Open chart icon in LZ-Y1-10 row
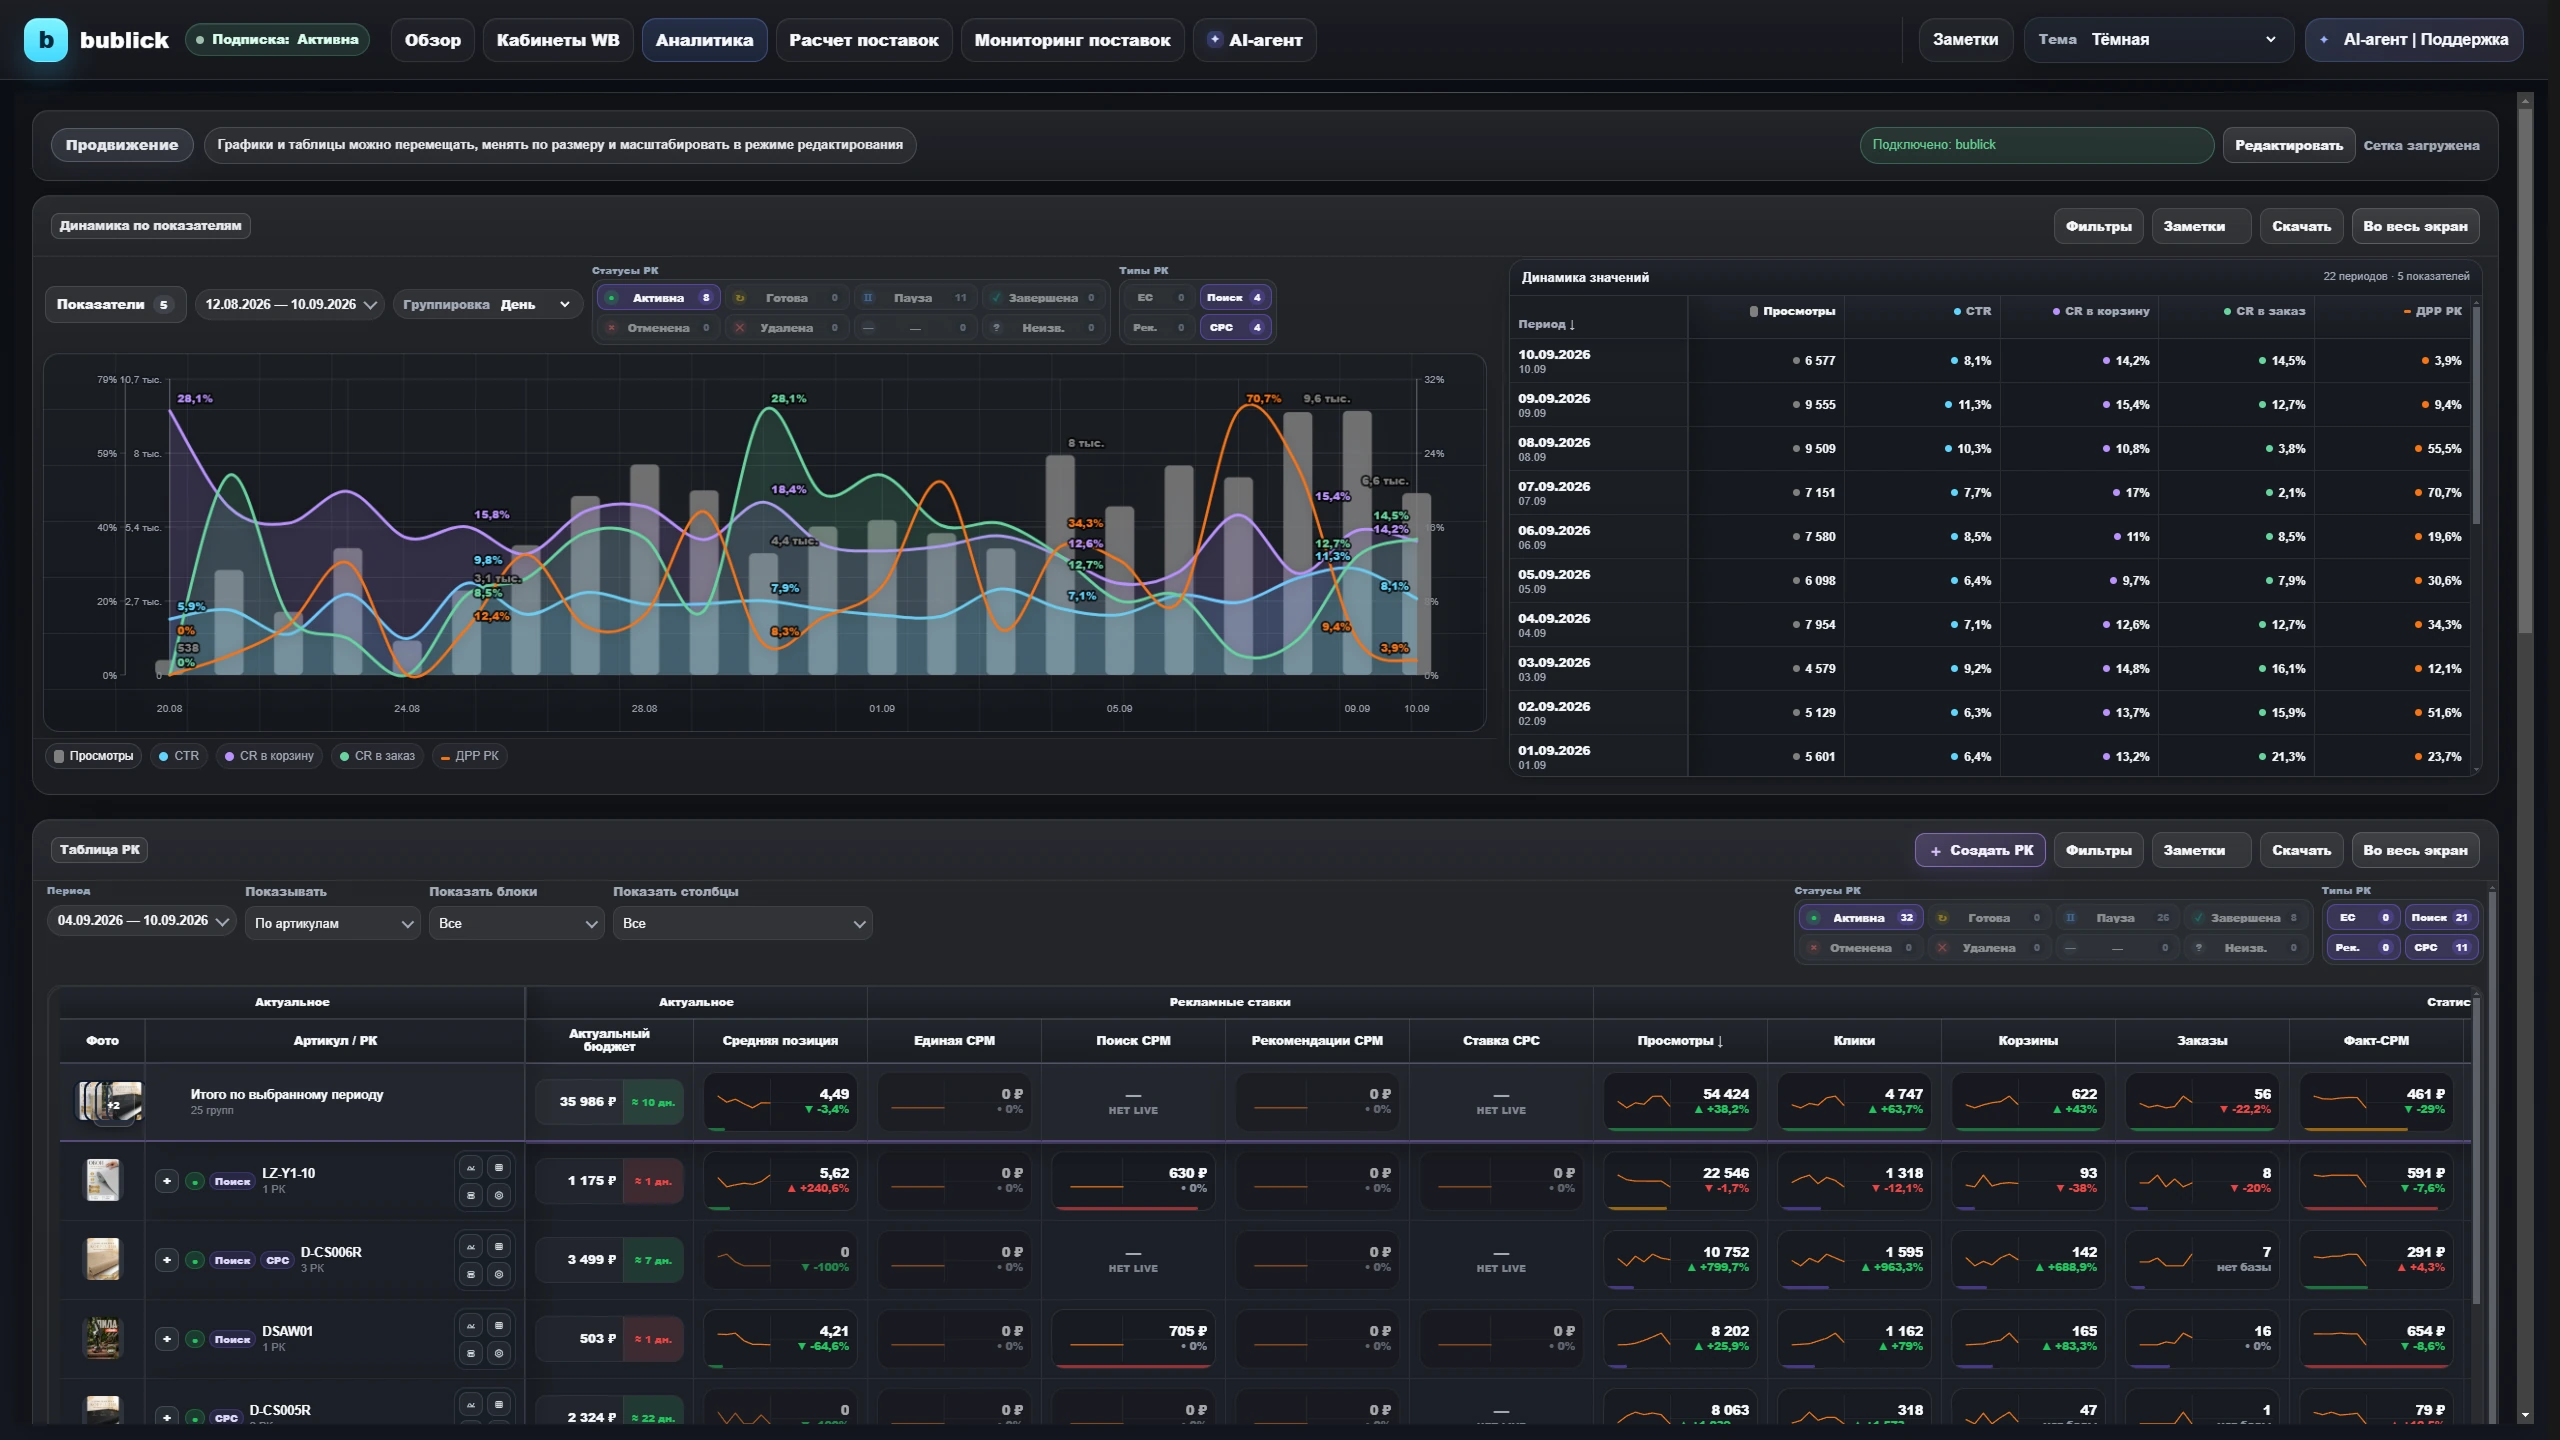This screenshot has height=1440, width=2560. [471, 1167]
